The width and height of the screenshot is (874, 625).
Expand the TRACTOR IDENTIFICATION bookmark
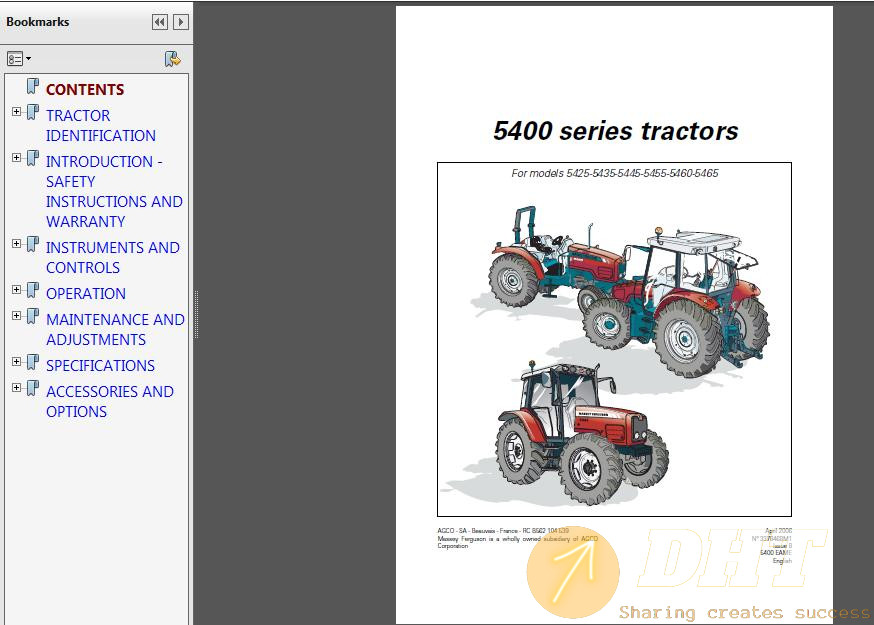point(17,112)
